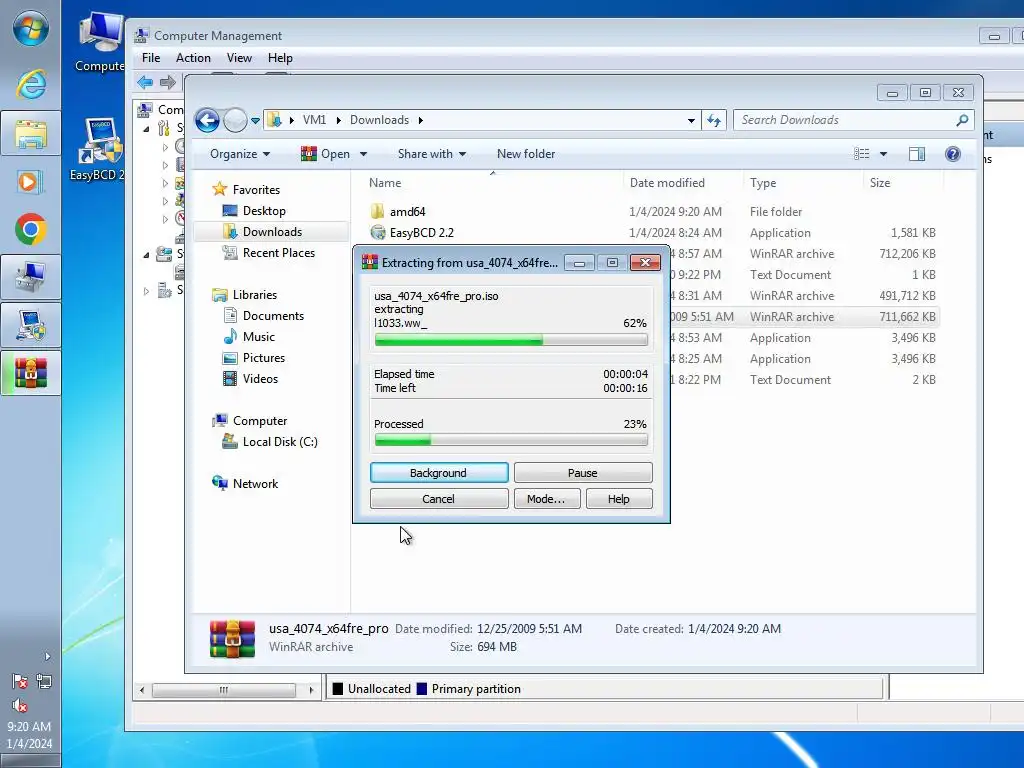This screenshot has height=768, width=1024.
Task: Click the Explorer forward navigation button
Action: (235, 120)
